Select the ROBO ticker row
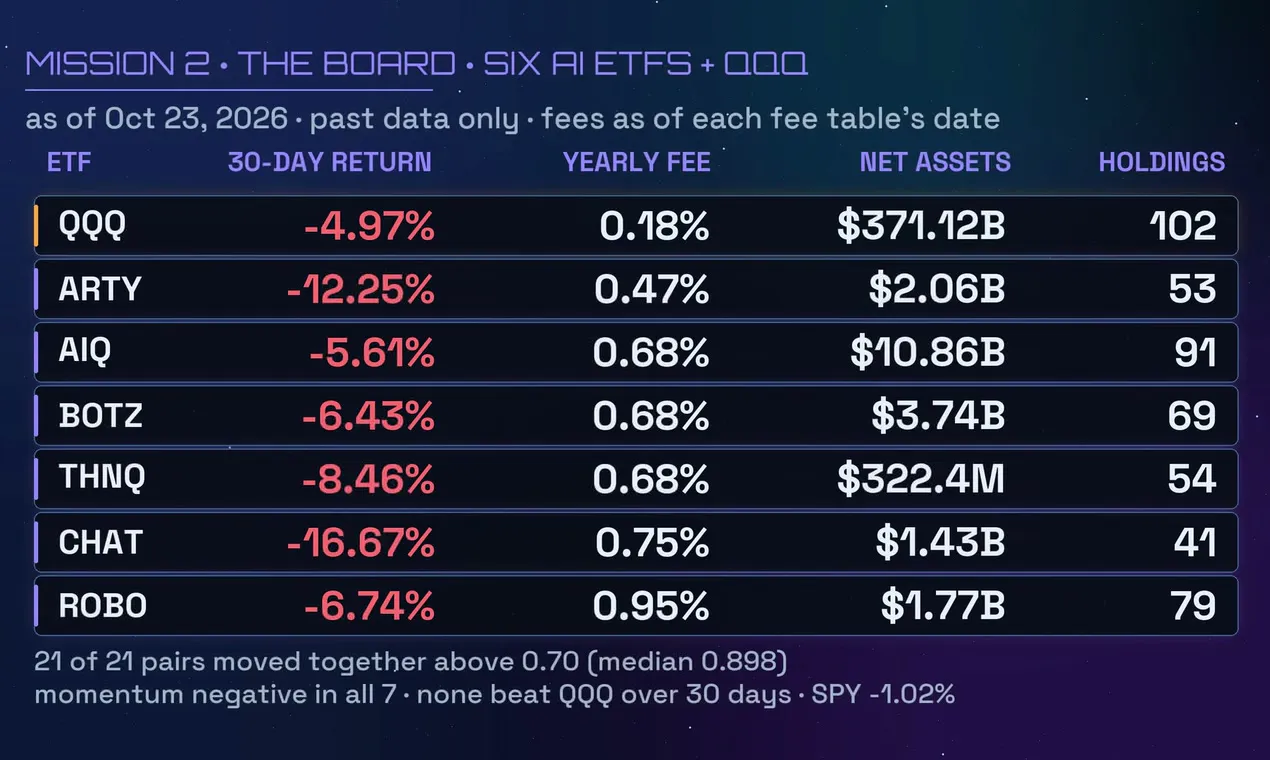The width and height of the screenshot is (1270, 760). 636,606
